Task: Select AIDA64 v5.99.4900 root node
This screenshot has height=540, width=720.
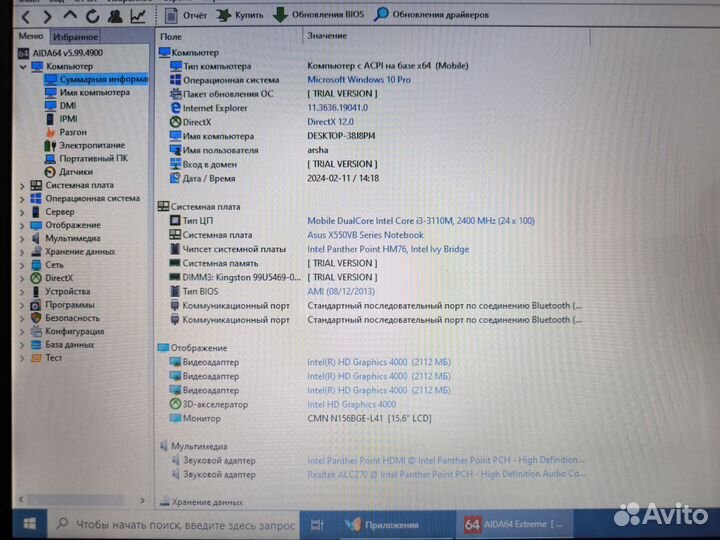Action: click(x=61, y=53)
